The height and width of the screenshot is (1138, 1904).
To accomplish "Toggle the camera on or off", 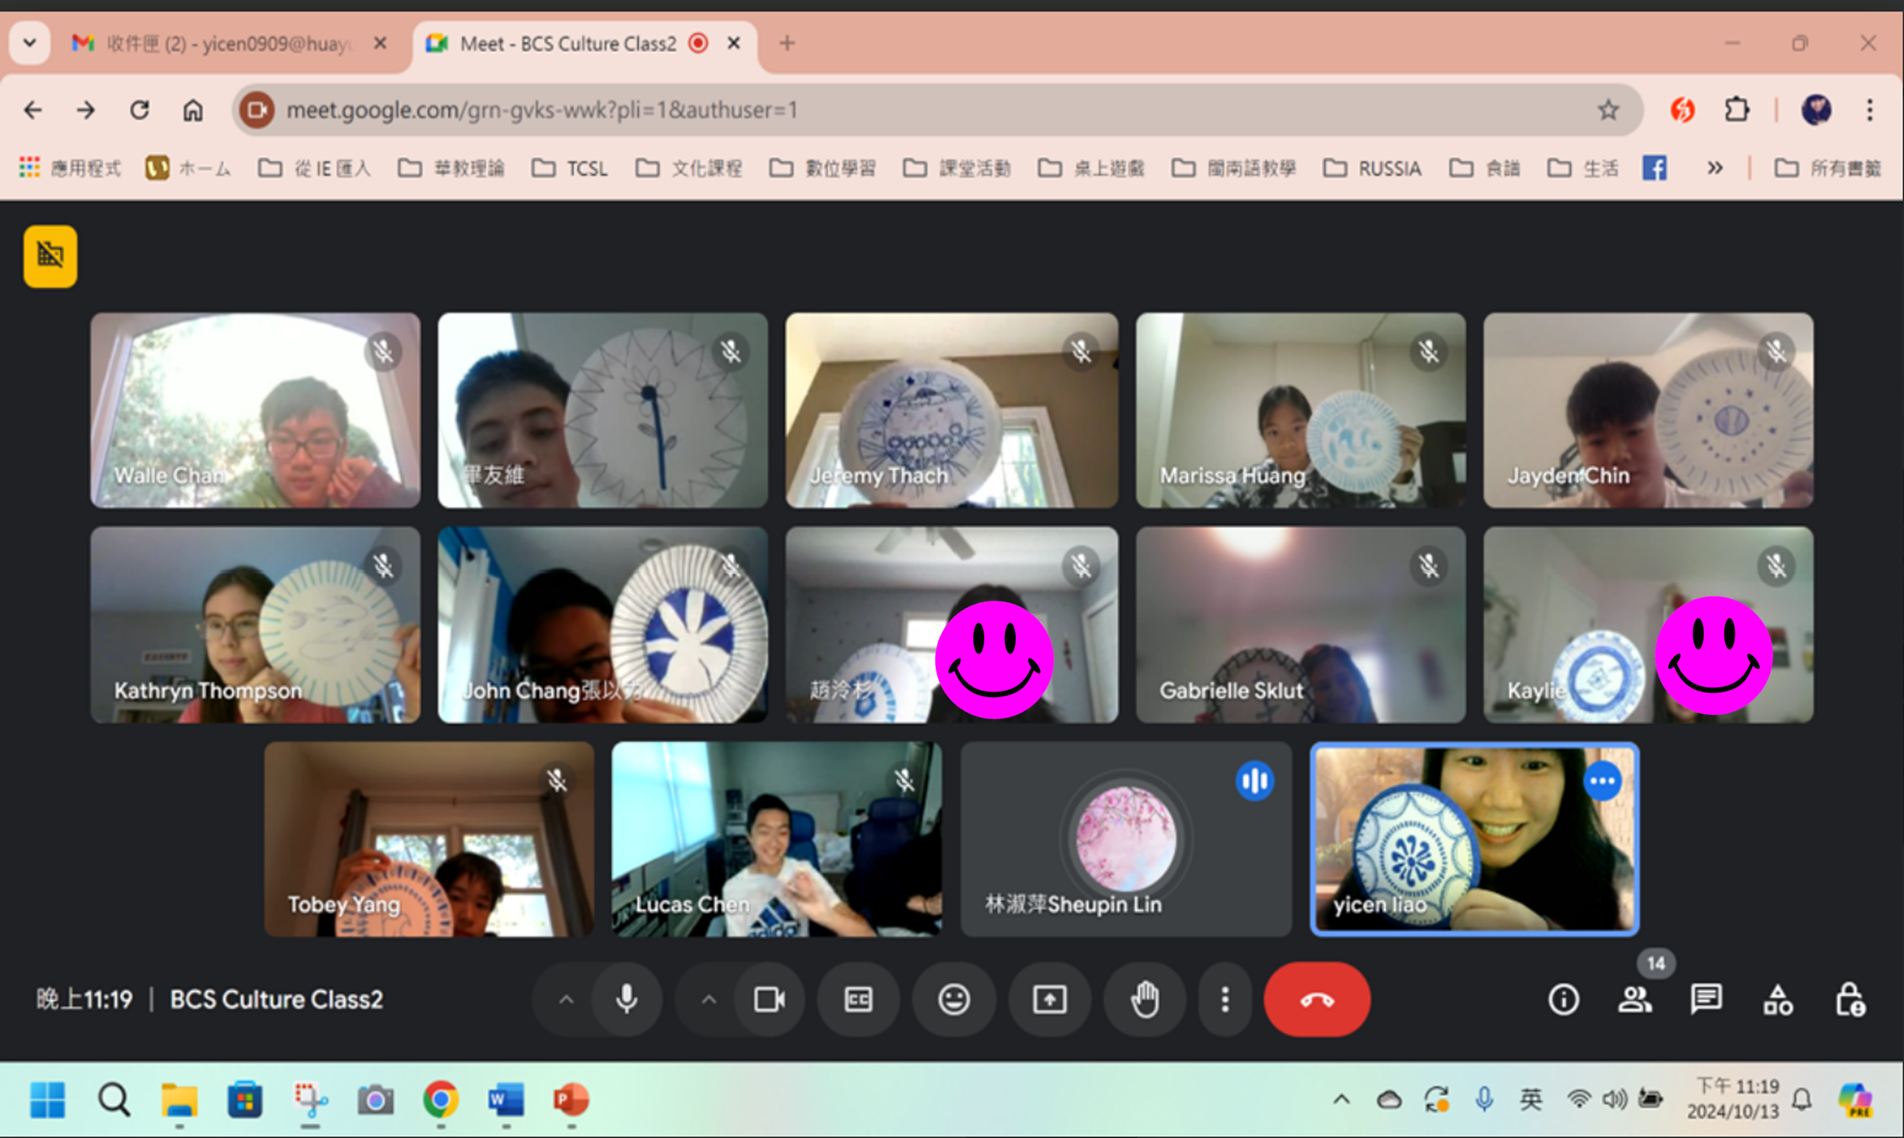I will tap(768, 999).
